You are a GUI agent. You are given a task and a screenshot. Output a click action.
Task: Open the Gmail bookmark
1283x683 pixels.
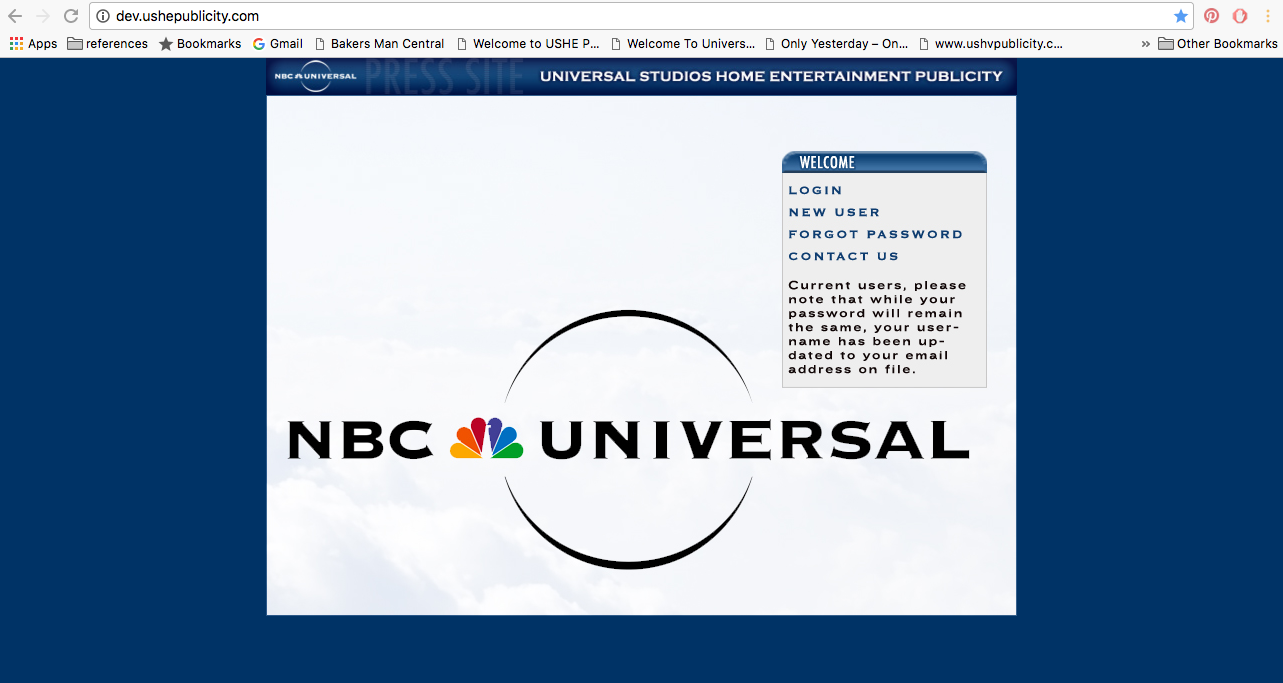click(278, 44)
